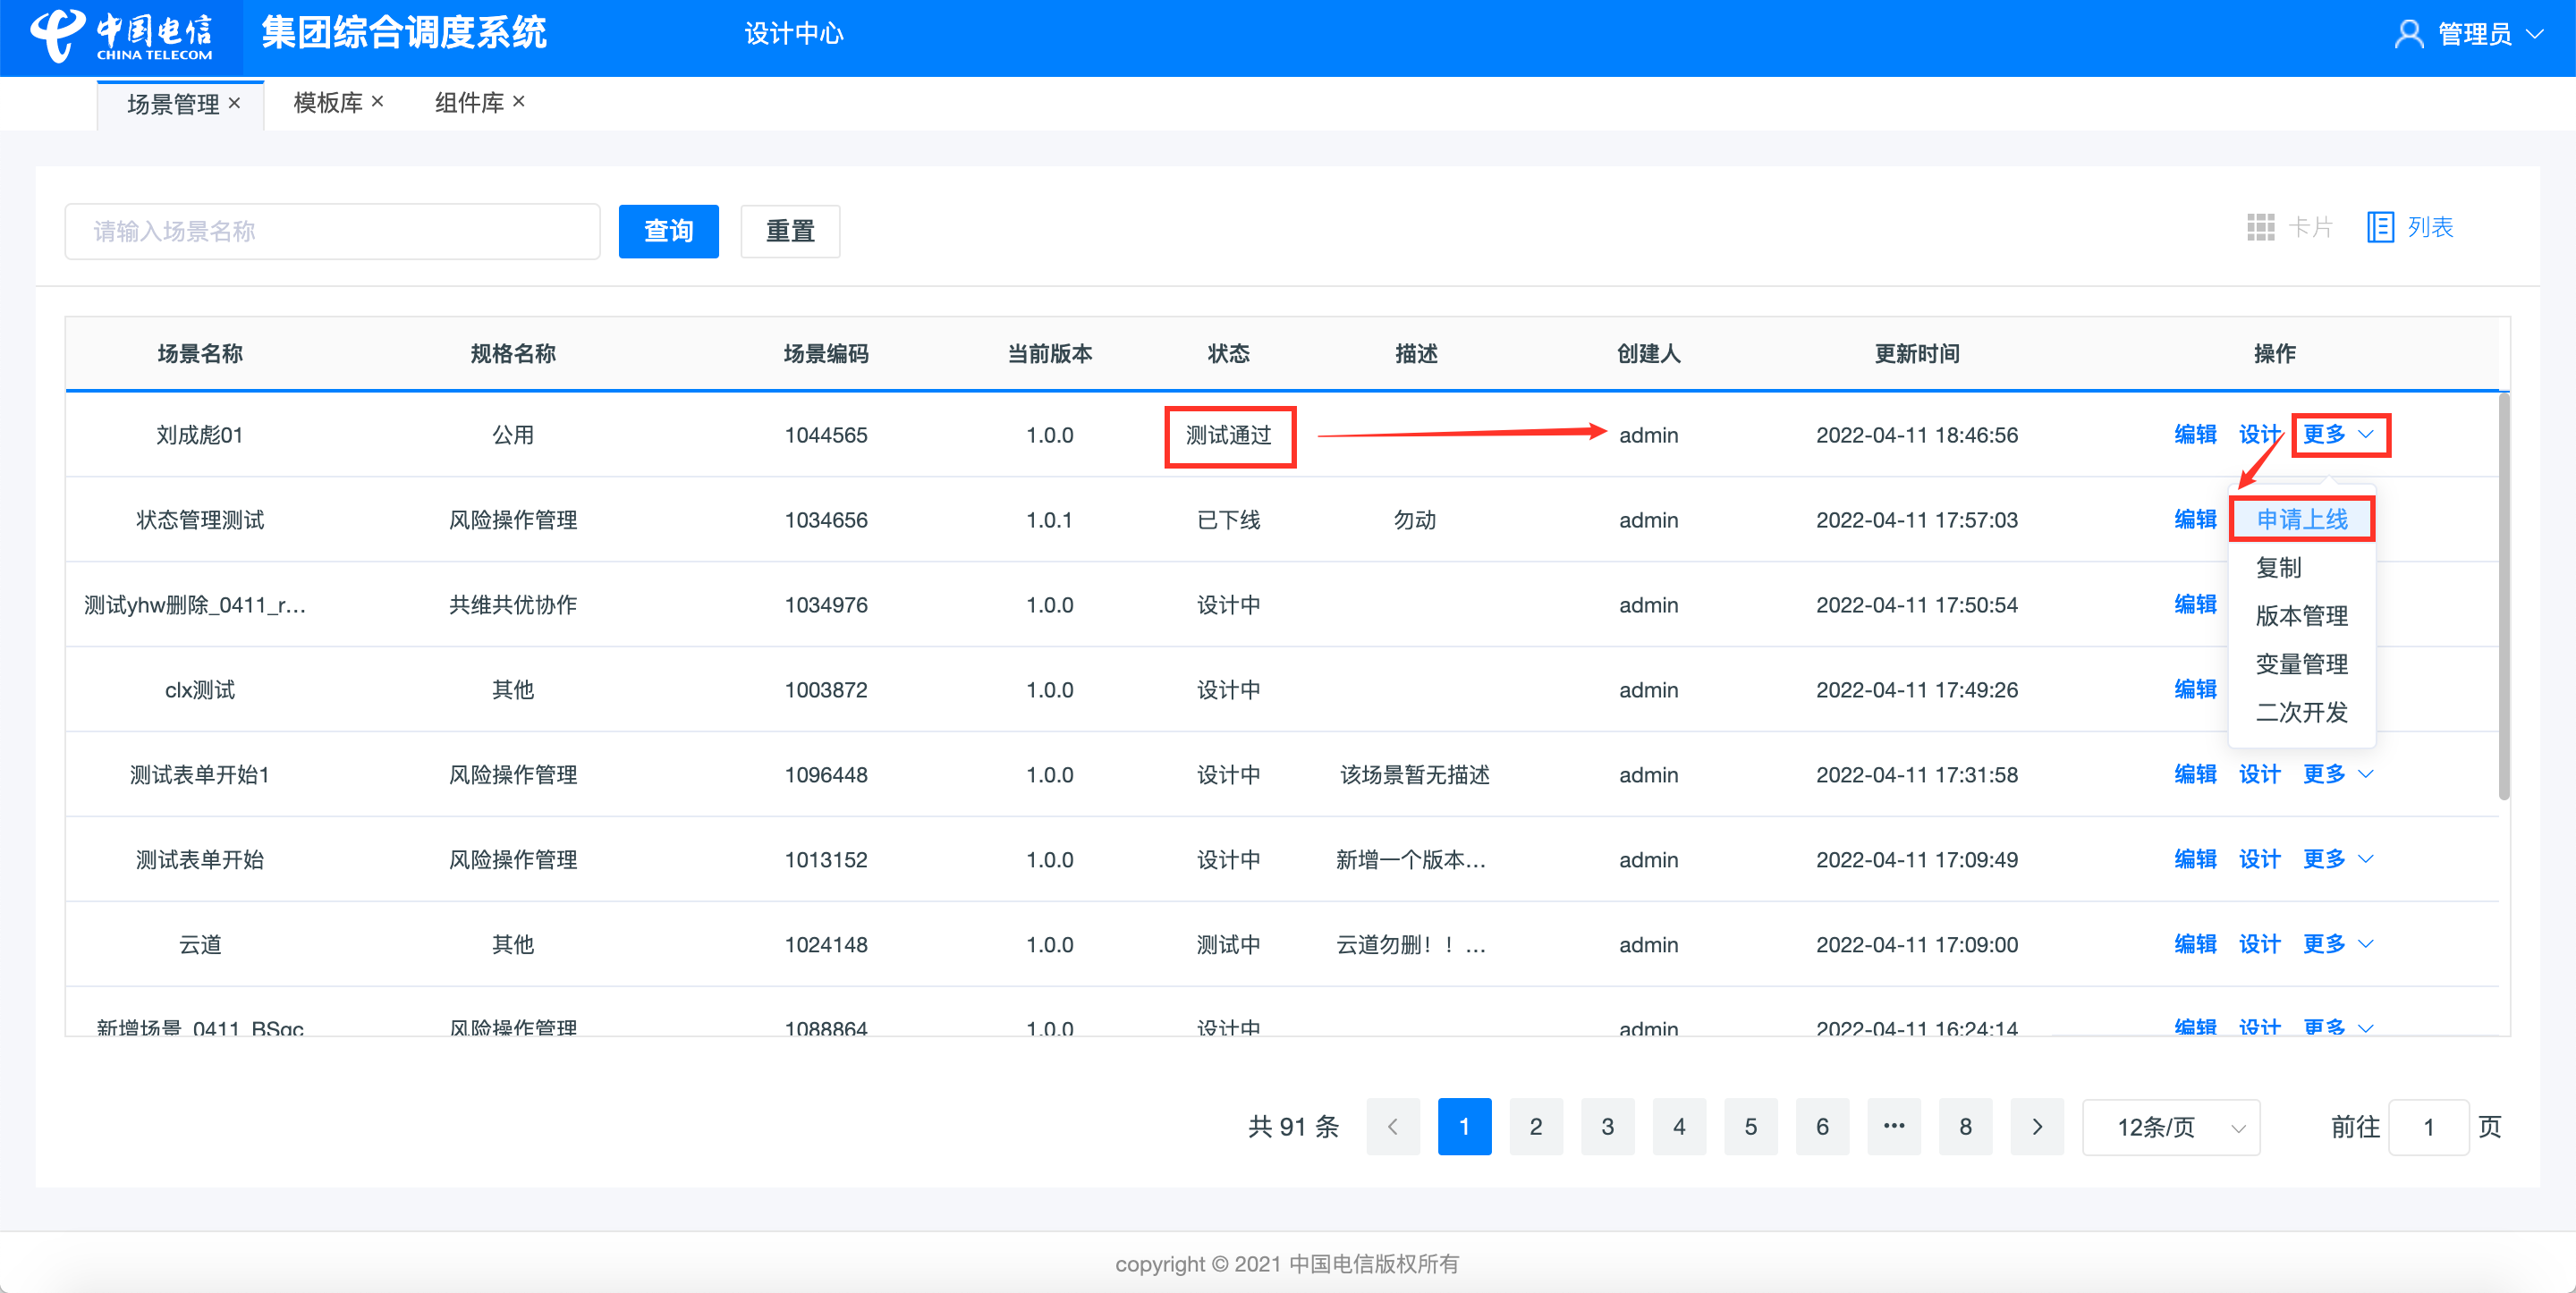Close the 场景管理 tab
Image resolution: width=2576 pixels, height=1293 pixels.
pos(234,103)
